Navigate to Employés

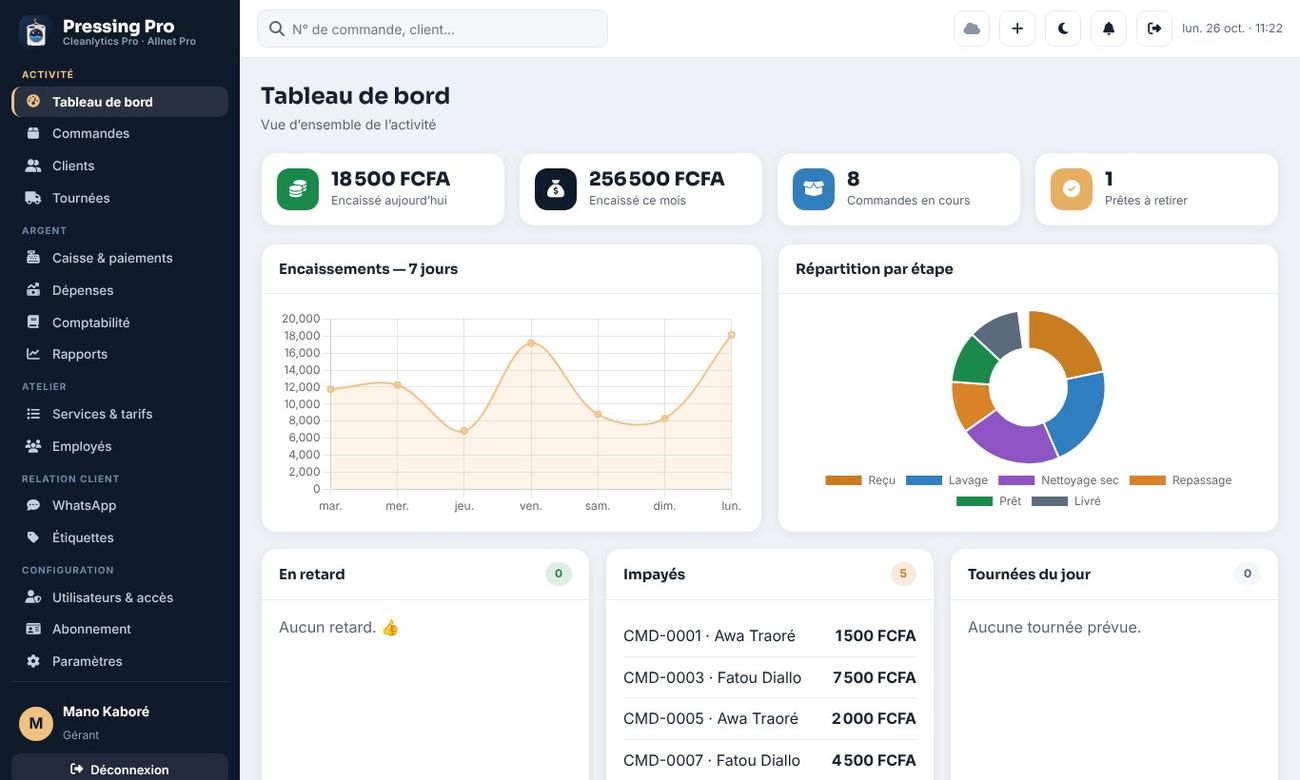pos(120,446)
